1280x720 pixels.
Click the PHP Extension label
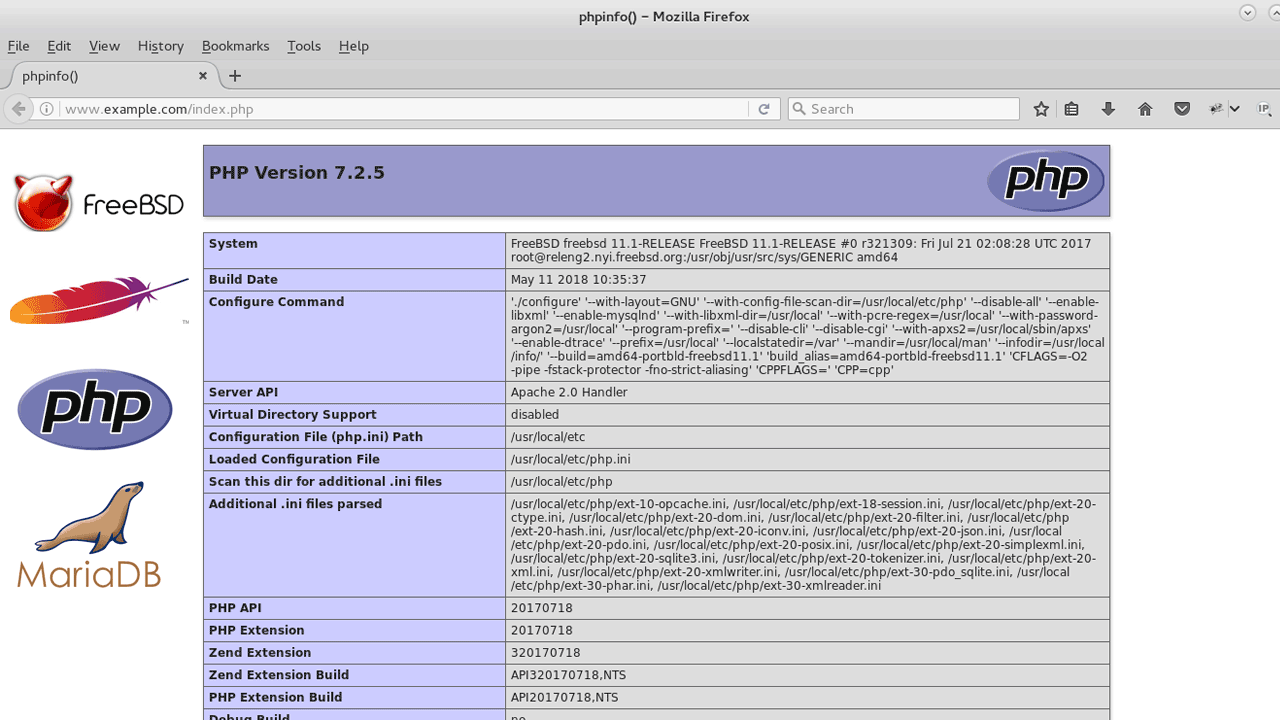point(256,630)
